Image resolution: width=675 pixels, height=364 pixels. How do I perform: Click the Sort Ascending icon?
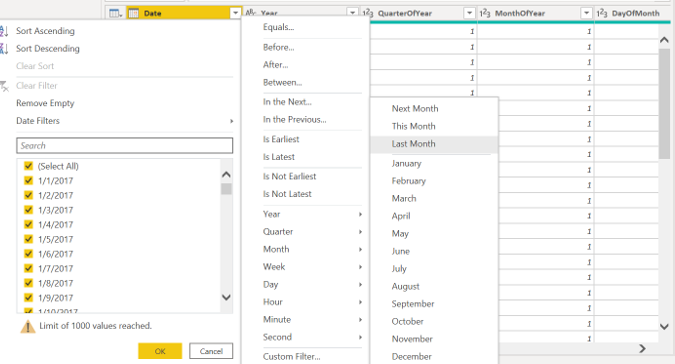click(4, 31)
